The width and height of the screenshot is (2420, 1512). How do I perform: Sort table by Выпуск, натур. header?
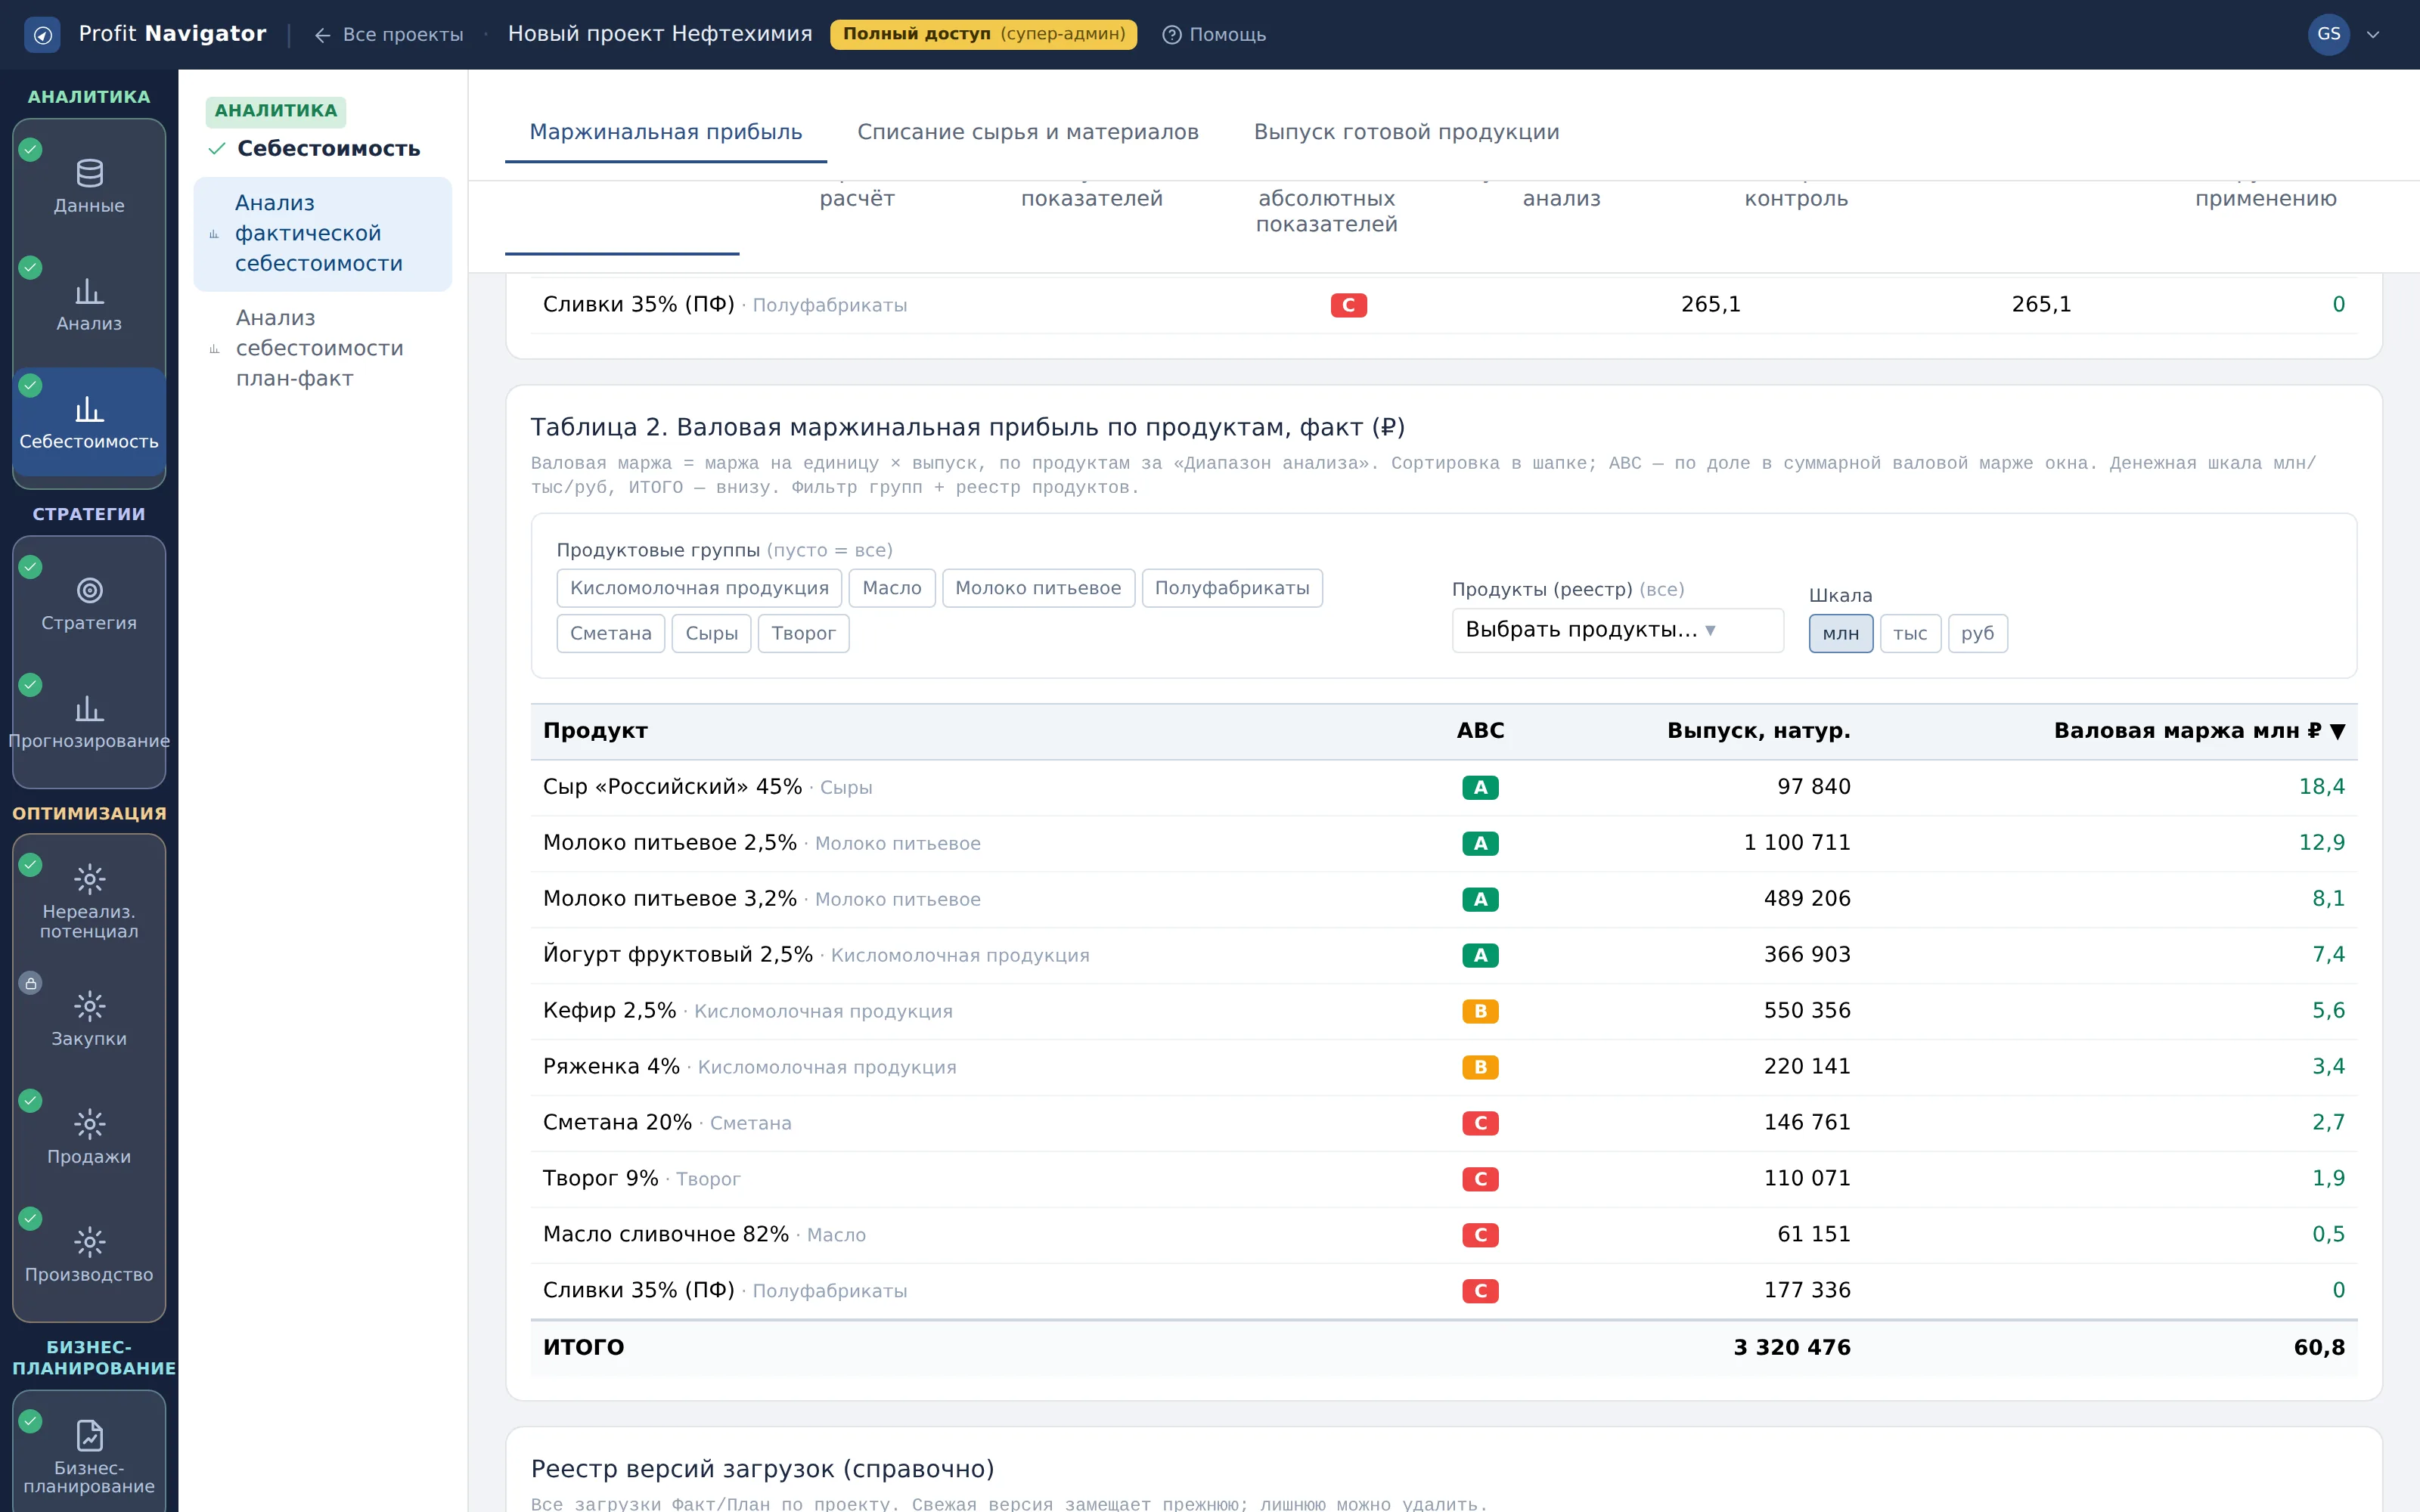[x=1758, y=731]
